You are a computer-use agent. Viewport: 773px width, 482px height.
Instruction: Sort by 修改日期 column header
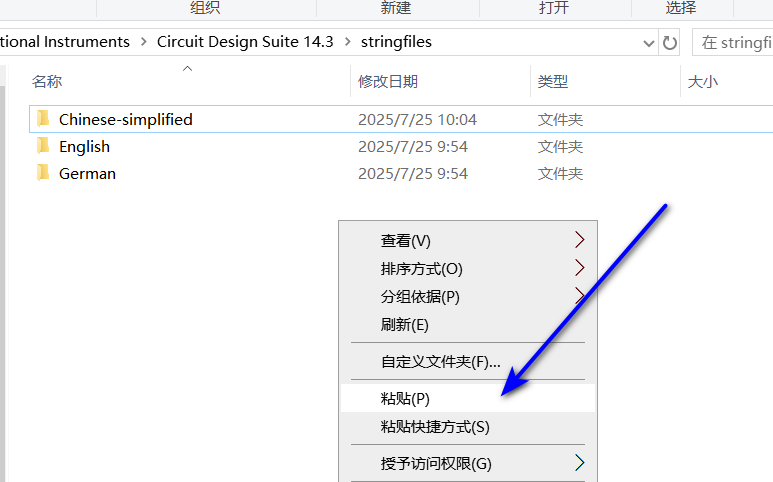pyautogui.click(x=388, y=81)
